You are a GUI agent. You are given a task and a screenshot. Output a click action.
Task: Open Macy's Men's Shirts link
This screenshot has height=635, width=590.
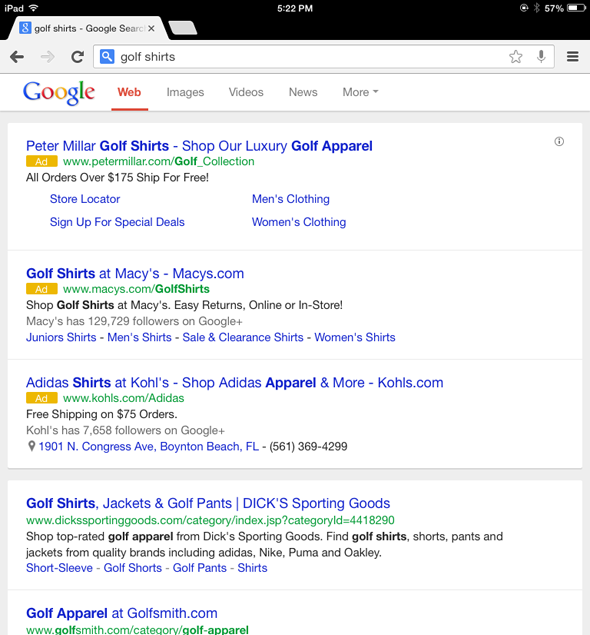(139, 337)
